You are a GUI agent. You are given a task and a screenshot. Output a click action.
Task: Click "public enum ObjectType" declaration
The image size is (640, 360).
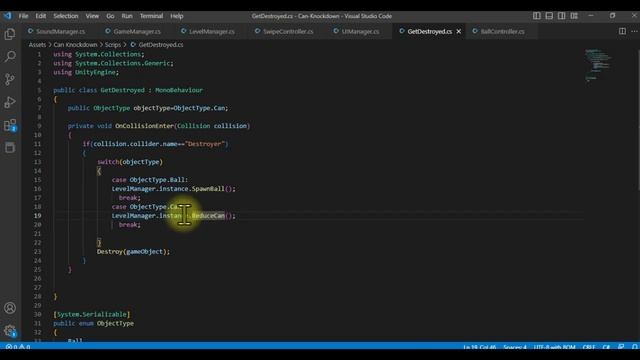pos(93,323)
